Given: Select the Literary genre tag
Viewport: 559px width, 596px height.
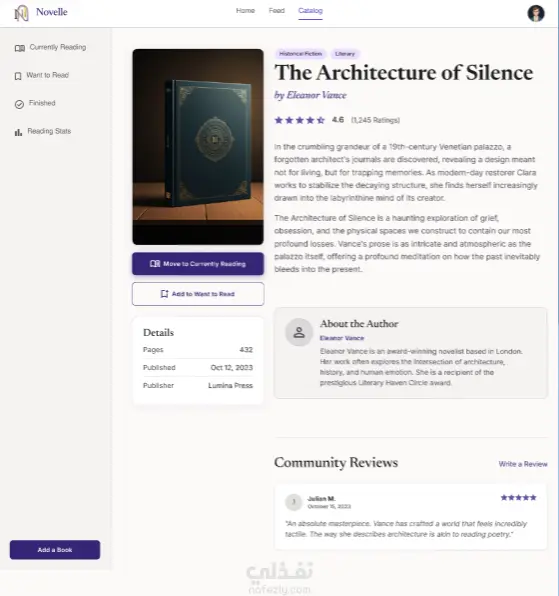Looking at the screenshot, I should coord(345,54).
